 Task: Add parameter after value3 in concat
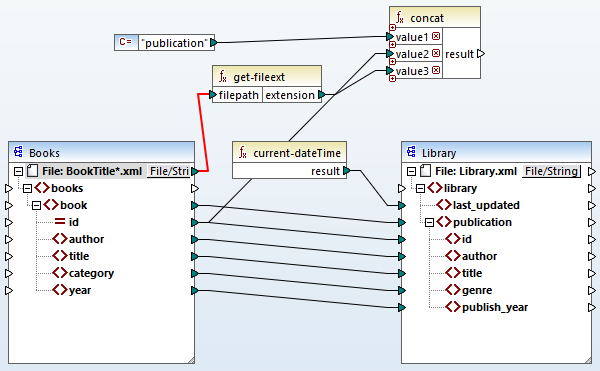392,78
